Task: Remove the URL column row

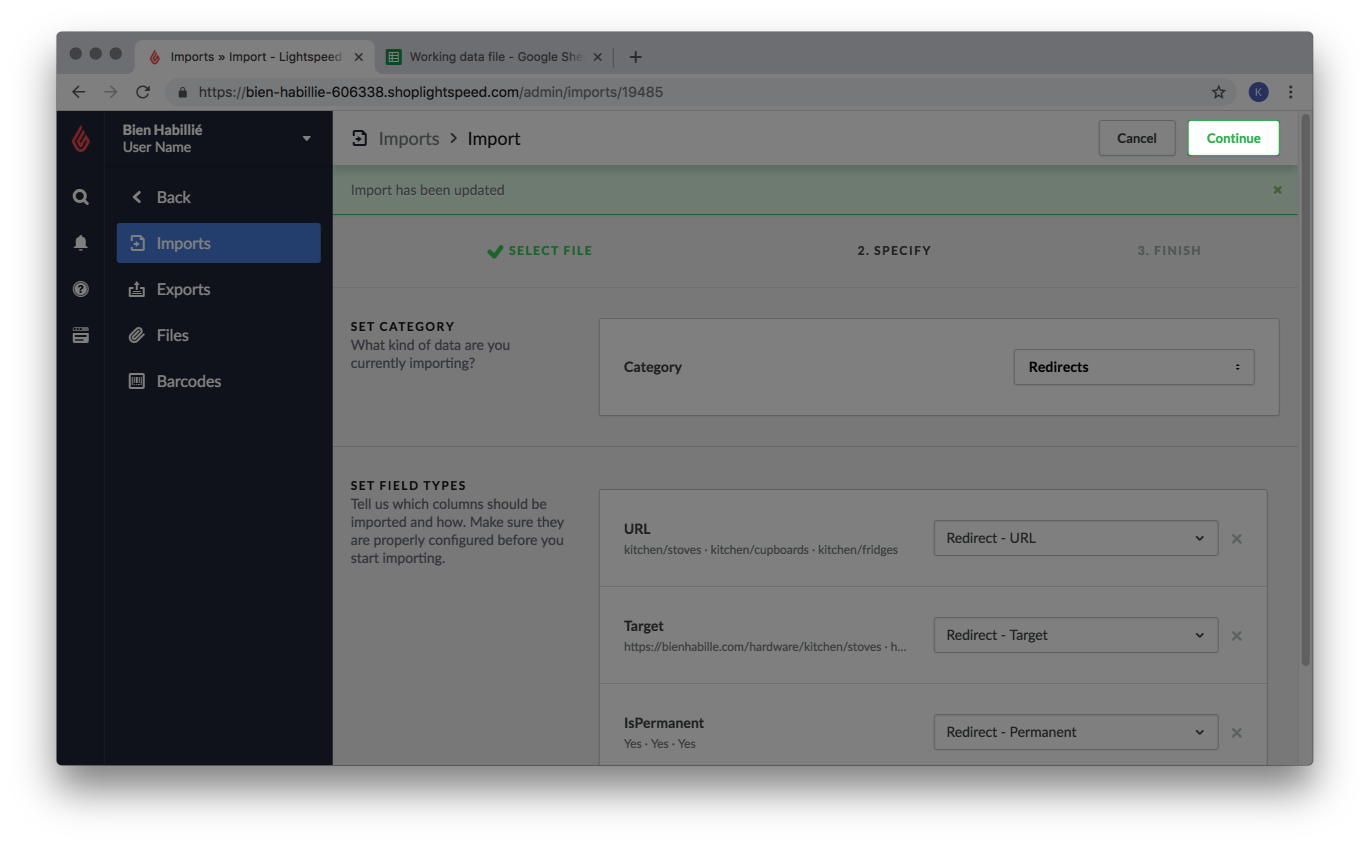Action: click(1237, 539)
